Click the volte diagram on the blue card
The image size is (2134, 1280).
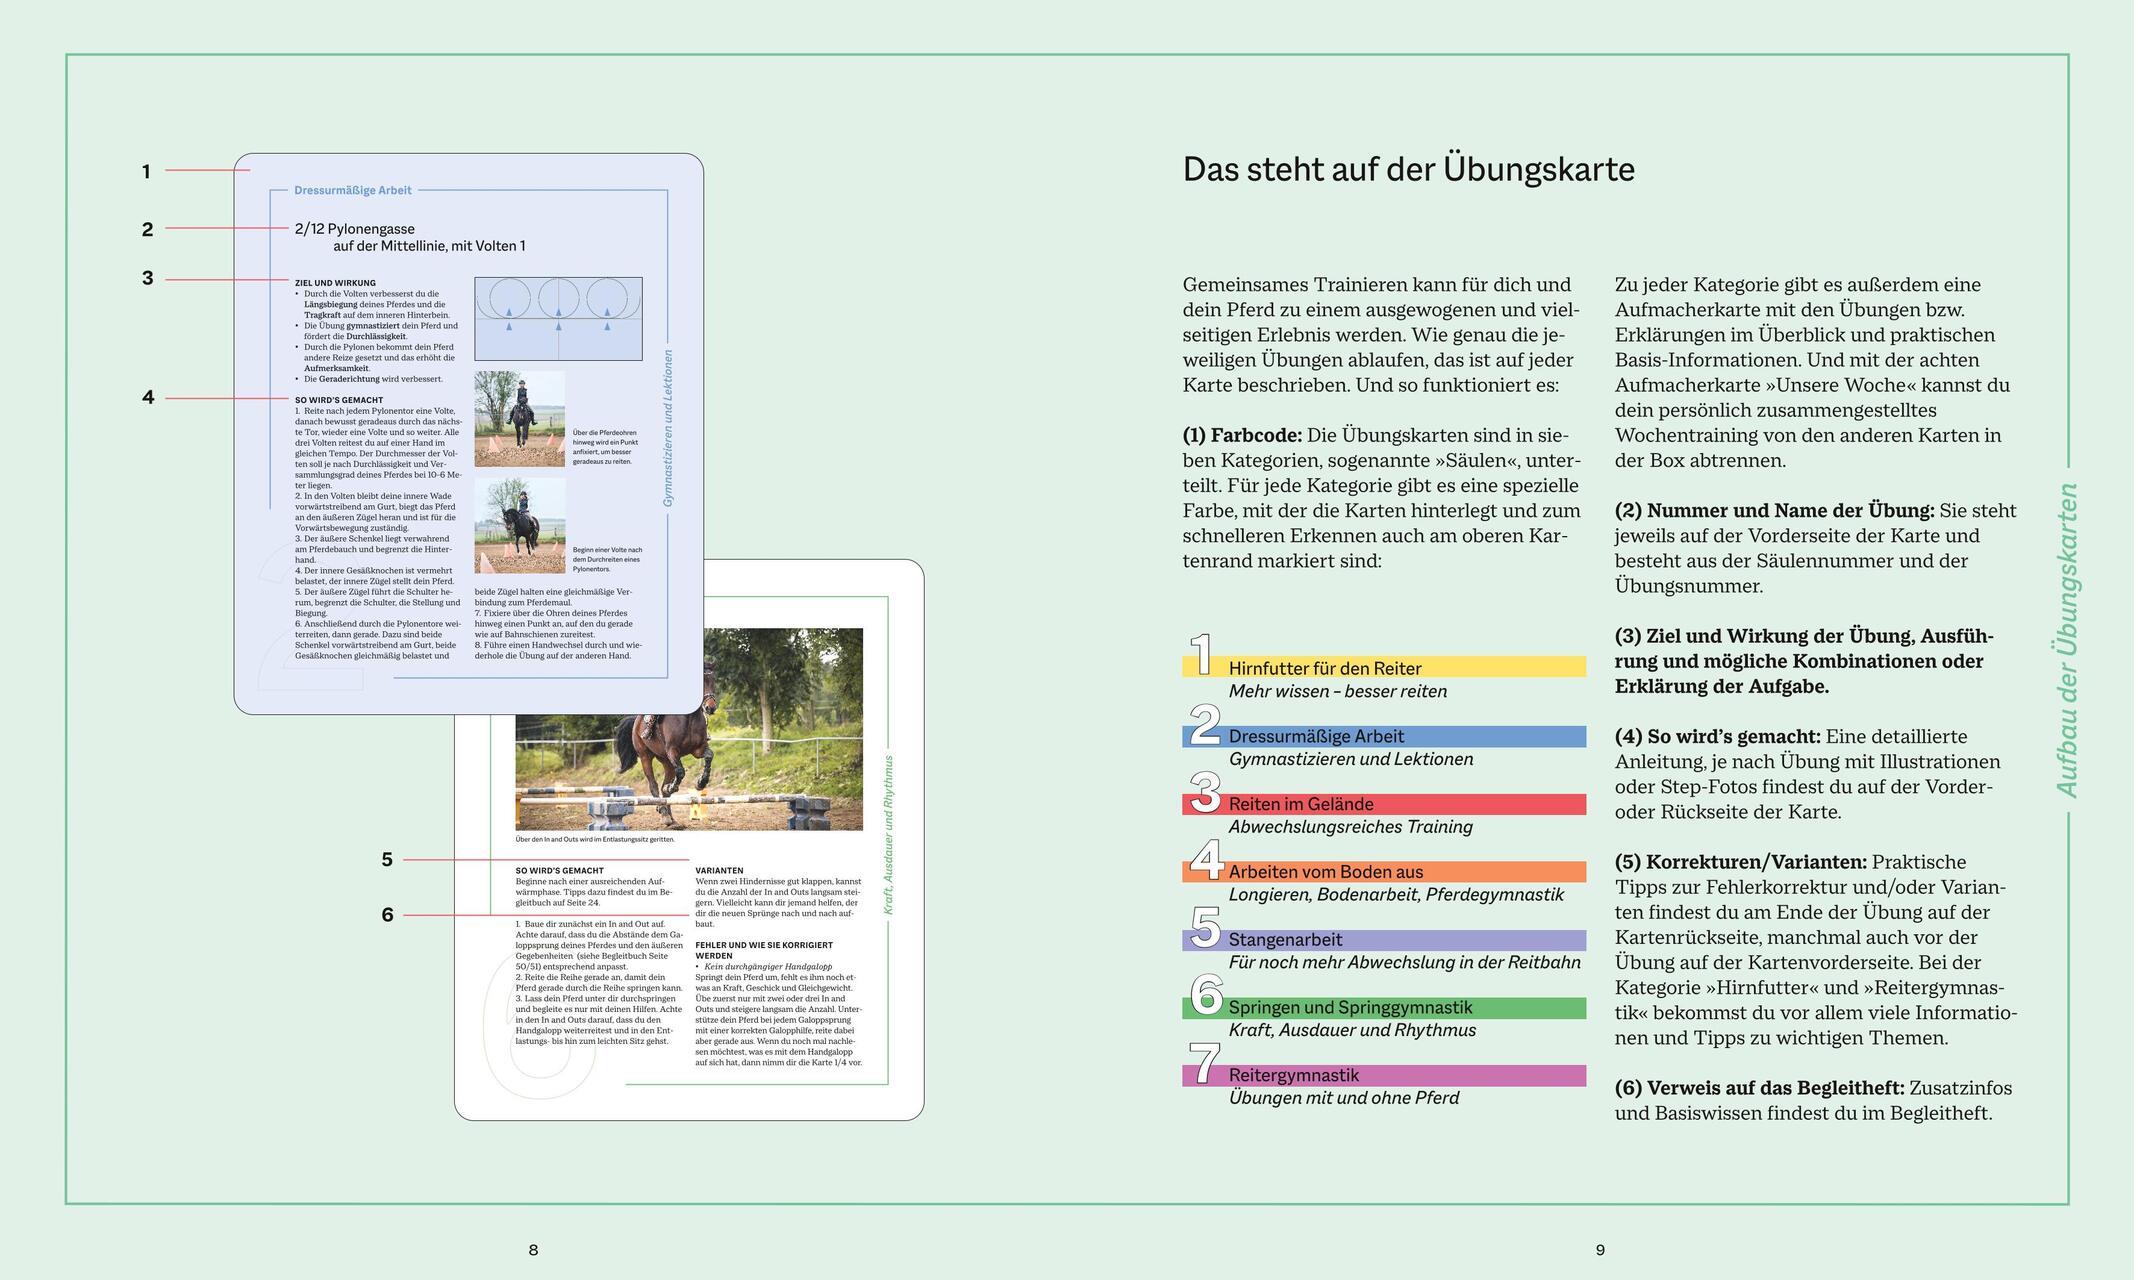pyautogui.click(x=558, y=319)
